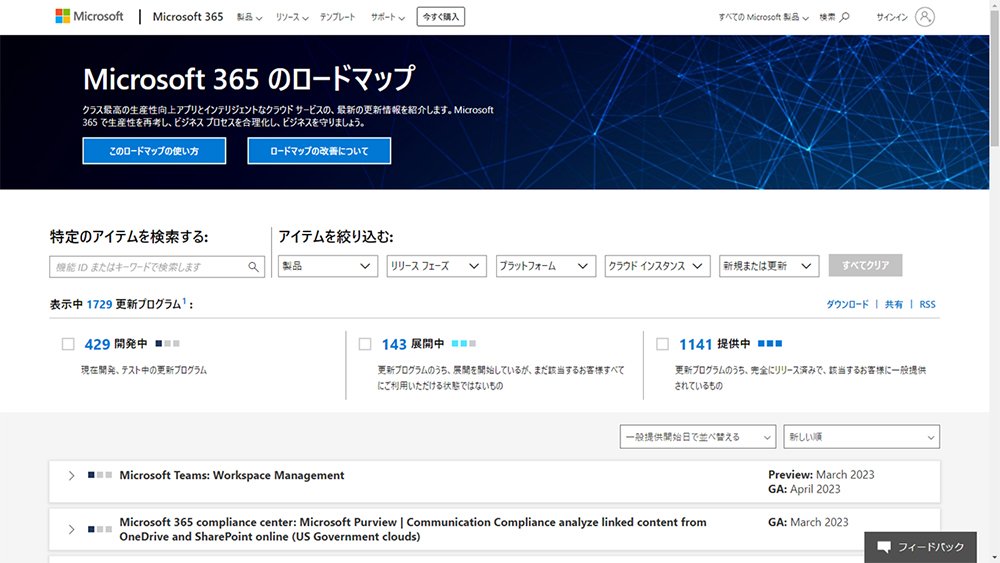Open 一般提供開始日で並べ替える sort dropdown
1000x563 pixels.
click(x=698, y=437)
